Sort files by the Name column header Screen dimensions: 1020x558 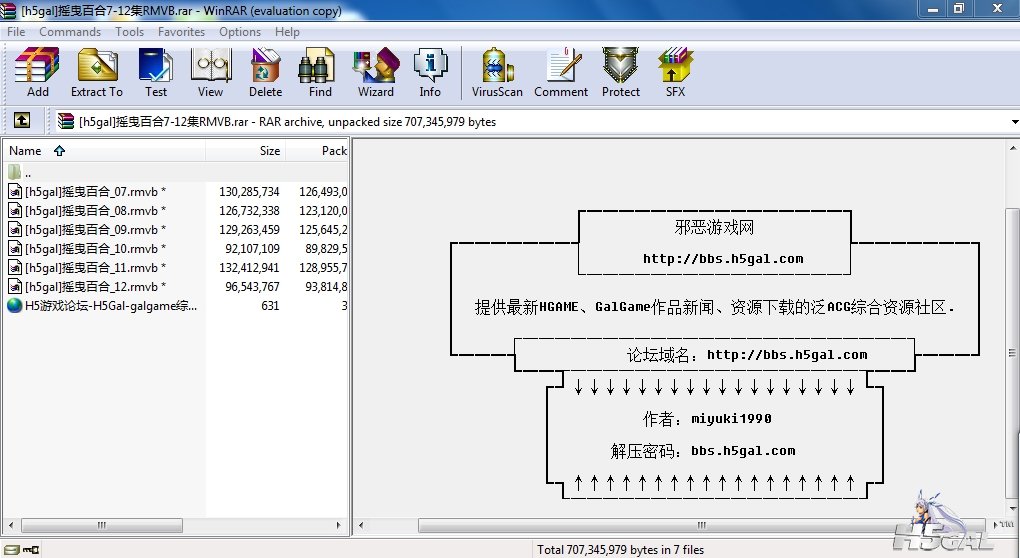click(x=104, y=151)
